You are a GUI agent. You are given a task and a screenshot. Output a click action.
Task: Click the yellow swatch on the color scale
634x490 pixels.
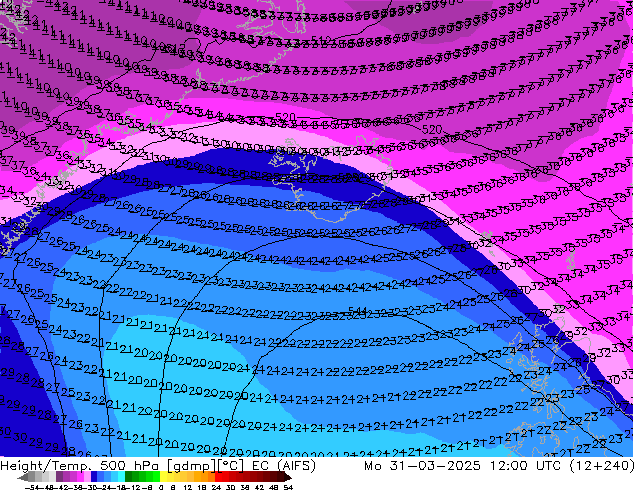[163, 478]
